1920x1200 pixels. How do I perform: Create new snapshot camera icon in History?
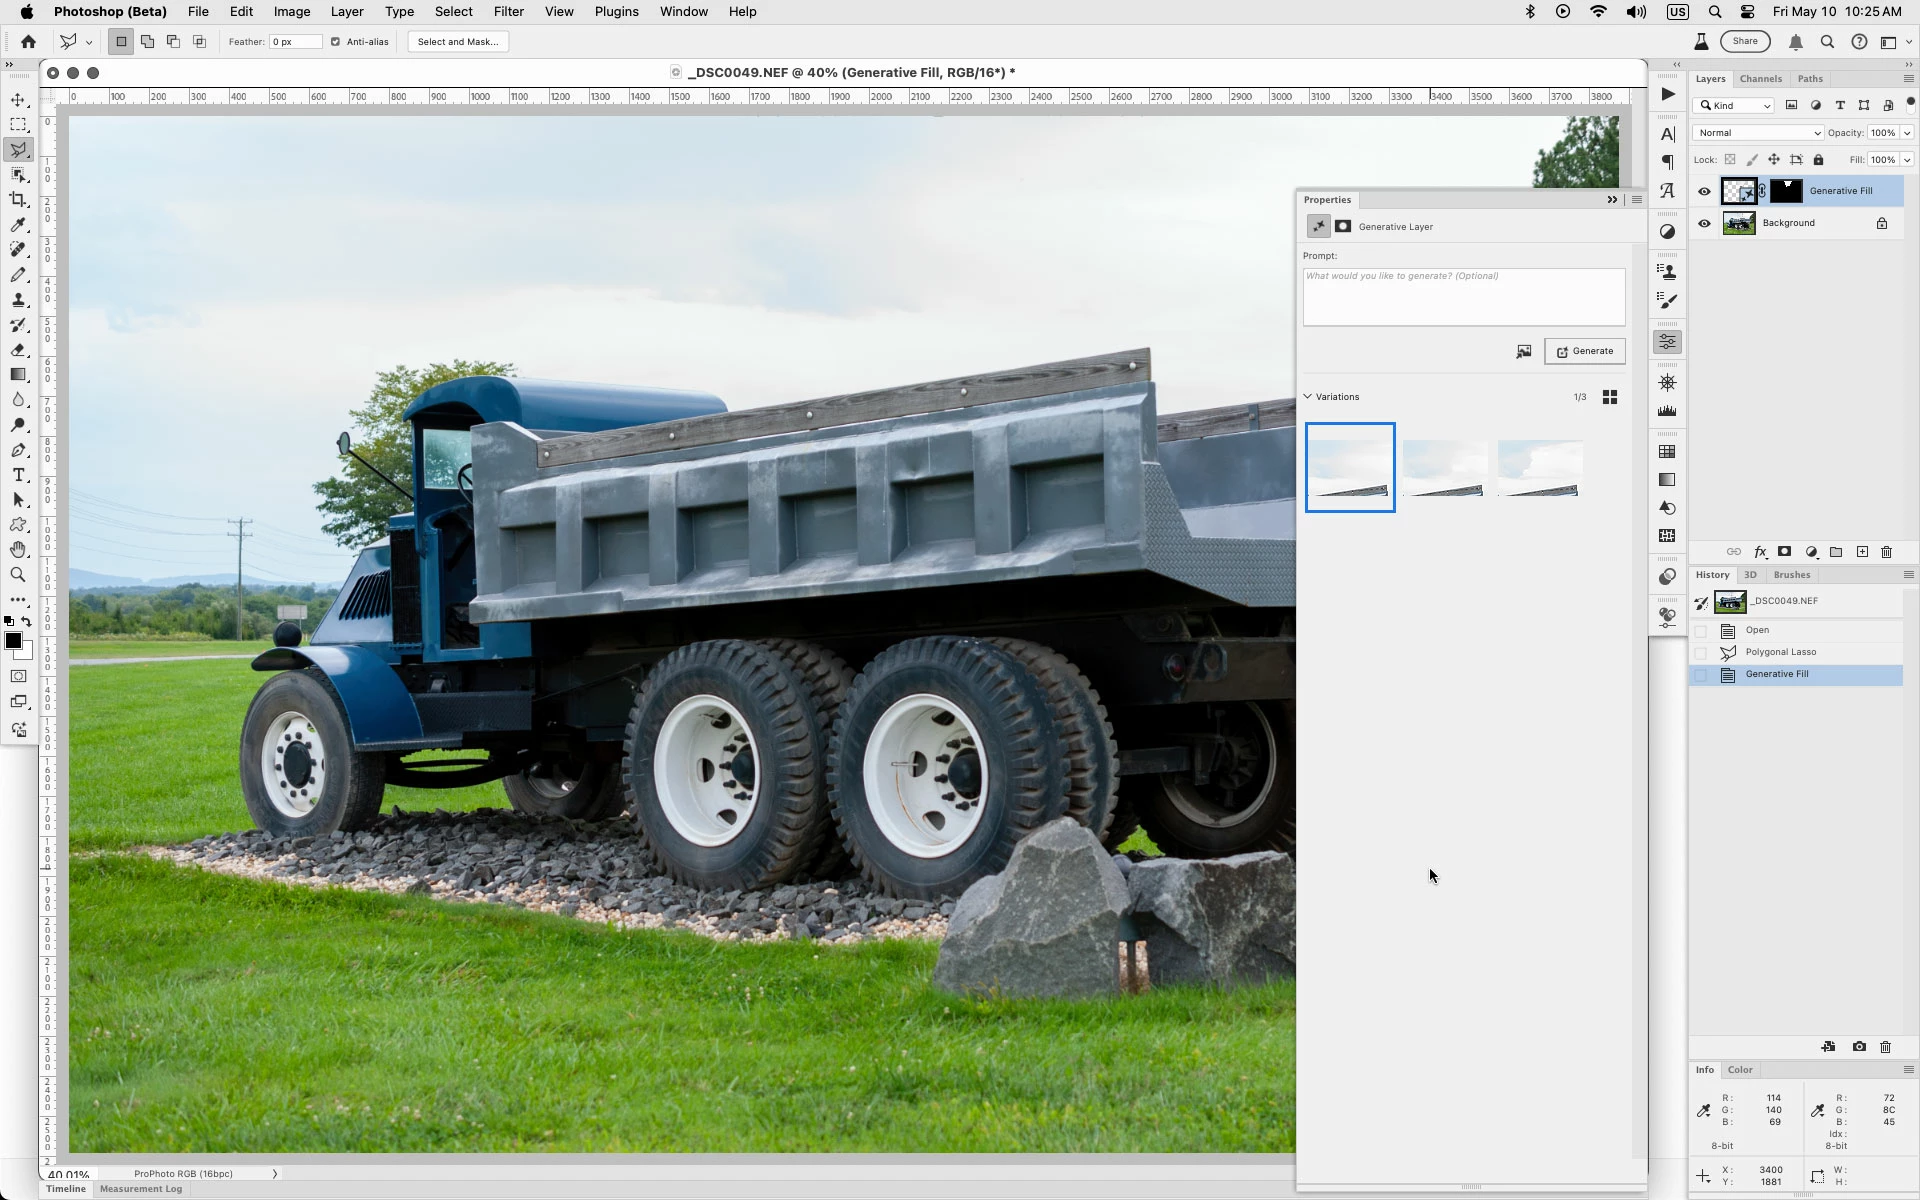point(1859,1047)
